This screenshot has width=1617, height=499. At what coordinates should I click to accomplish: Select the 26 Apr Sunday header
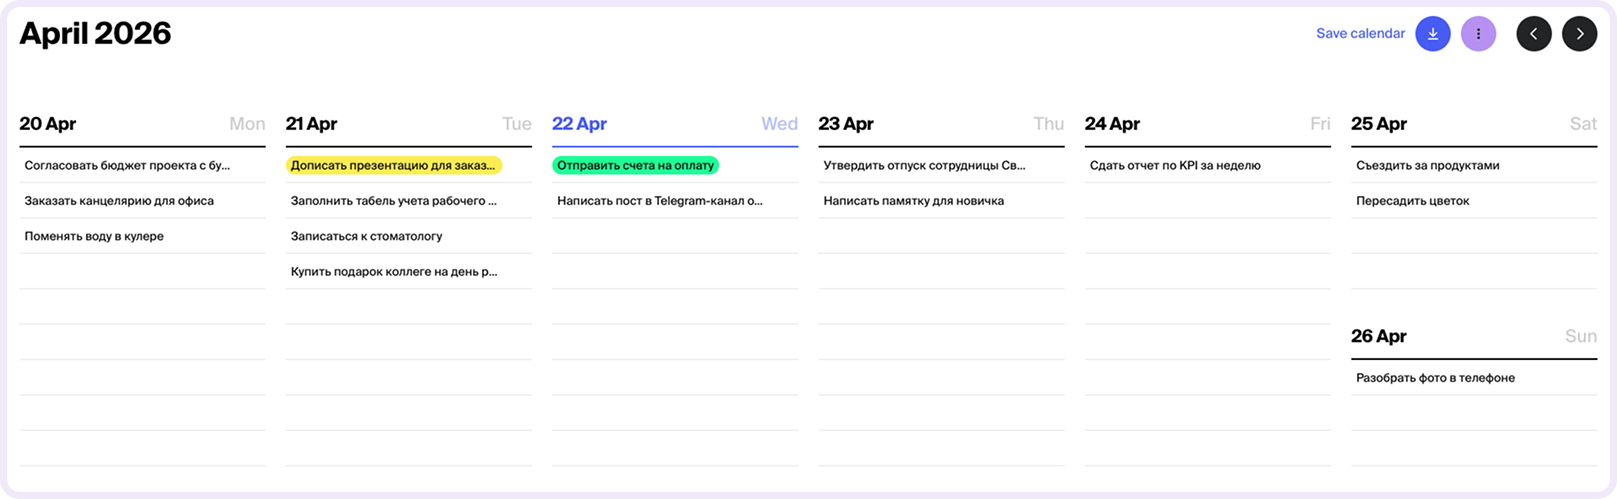(1379, 336)
